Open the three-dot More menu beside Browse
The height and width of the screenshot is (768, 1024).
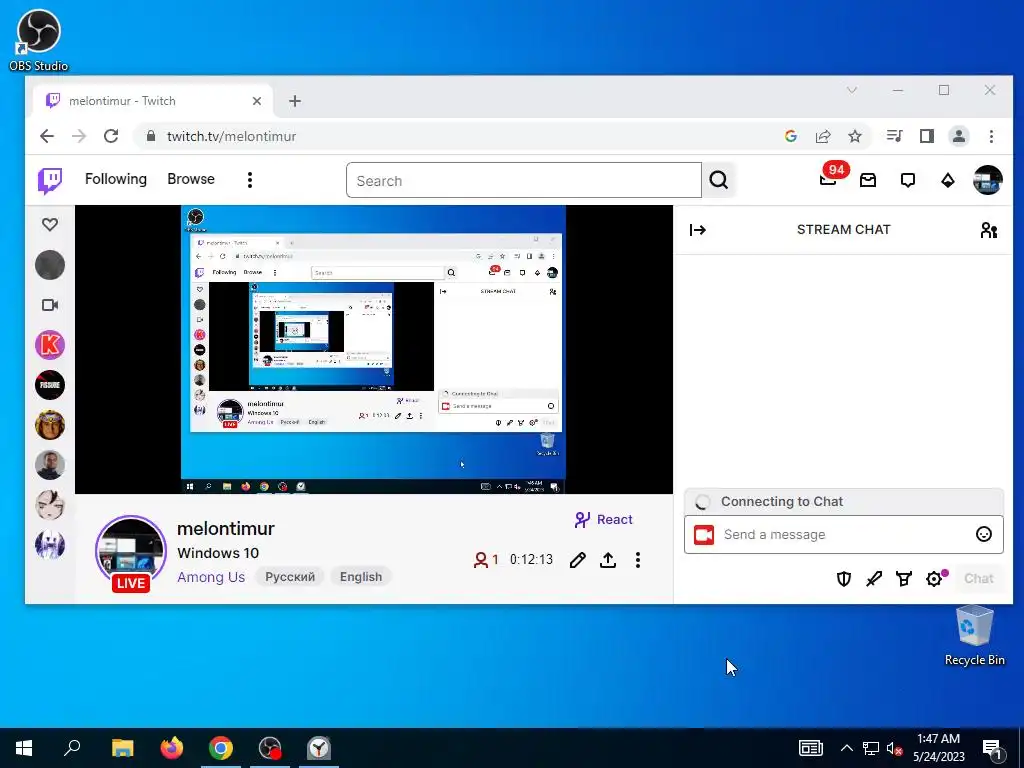[249, 180]
